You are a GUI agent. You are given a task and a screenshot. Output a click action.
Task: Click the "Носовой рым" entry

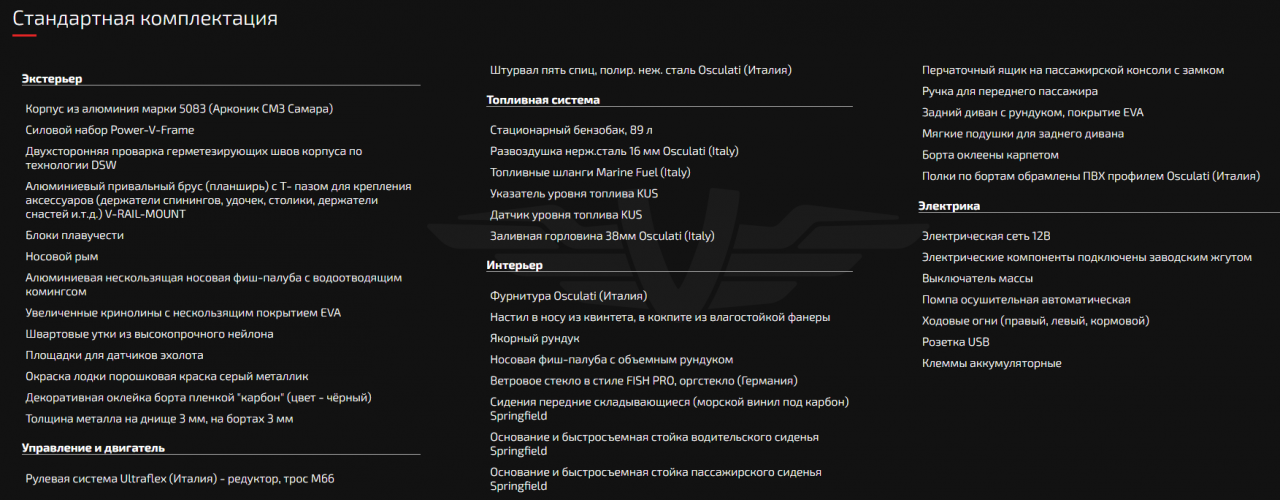point(60,256)
